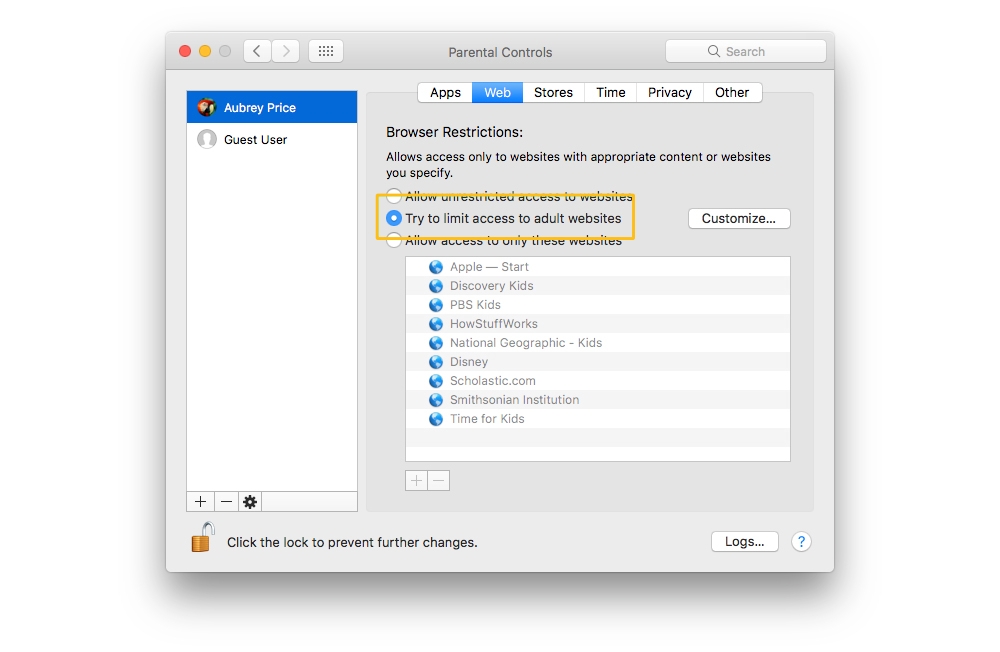Select Allow unrestricted access to websites
This screenshot has height=652, width=1000.
coord(394,195)
